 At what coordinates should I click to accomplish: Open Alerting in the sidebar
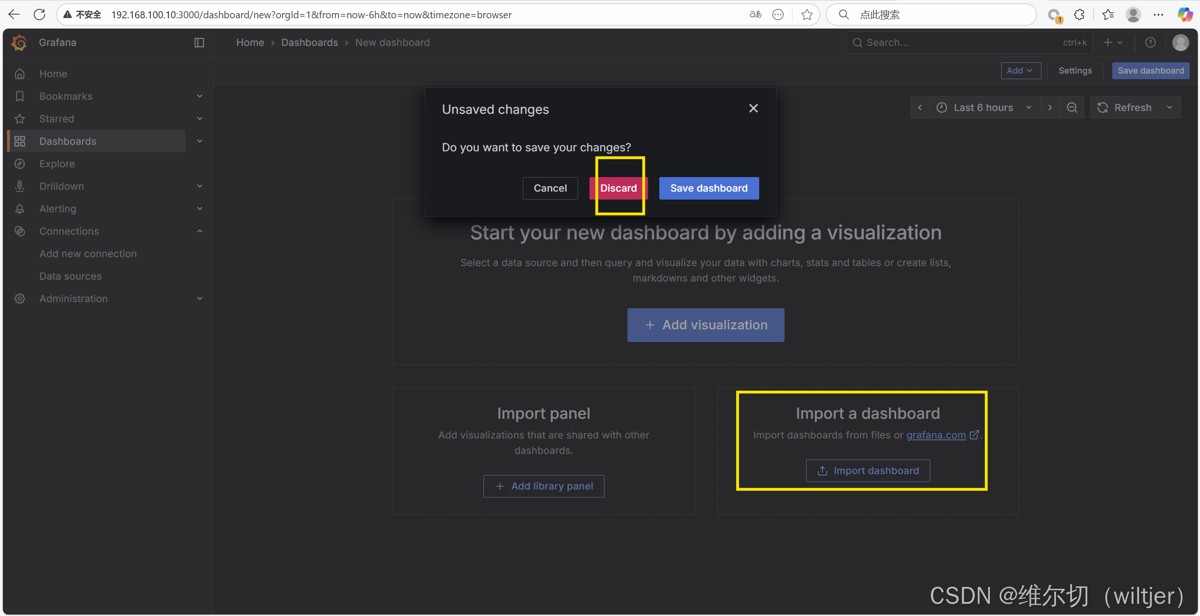(57, 209)
